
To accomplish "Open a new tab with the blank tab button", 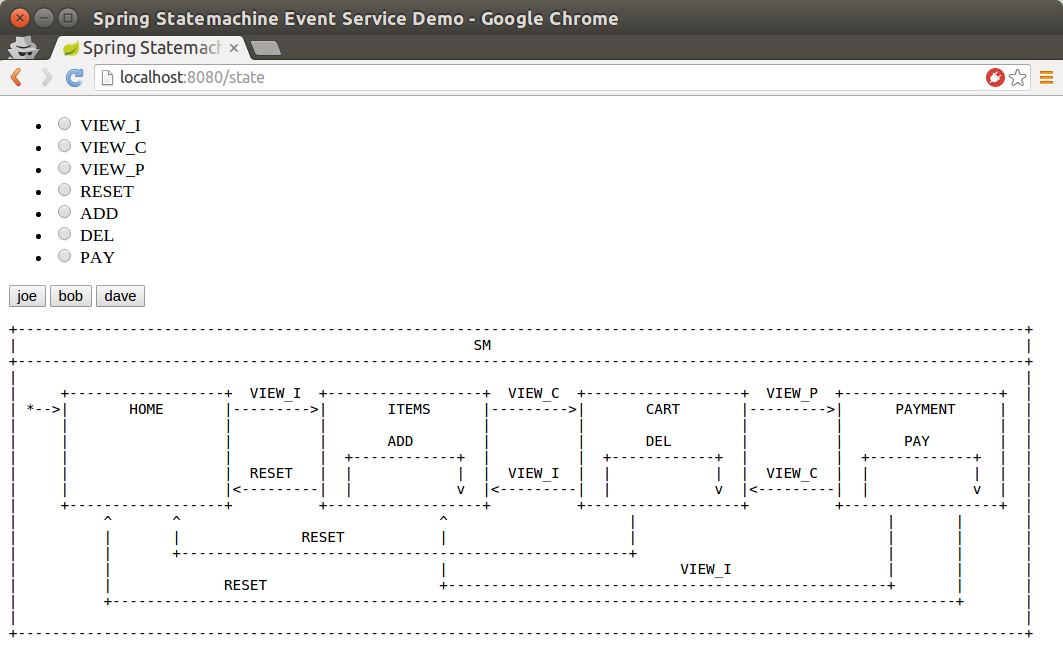I will pyautogui.click(x=265, y=48).
